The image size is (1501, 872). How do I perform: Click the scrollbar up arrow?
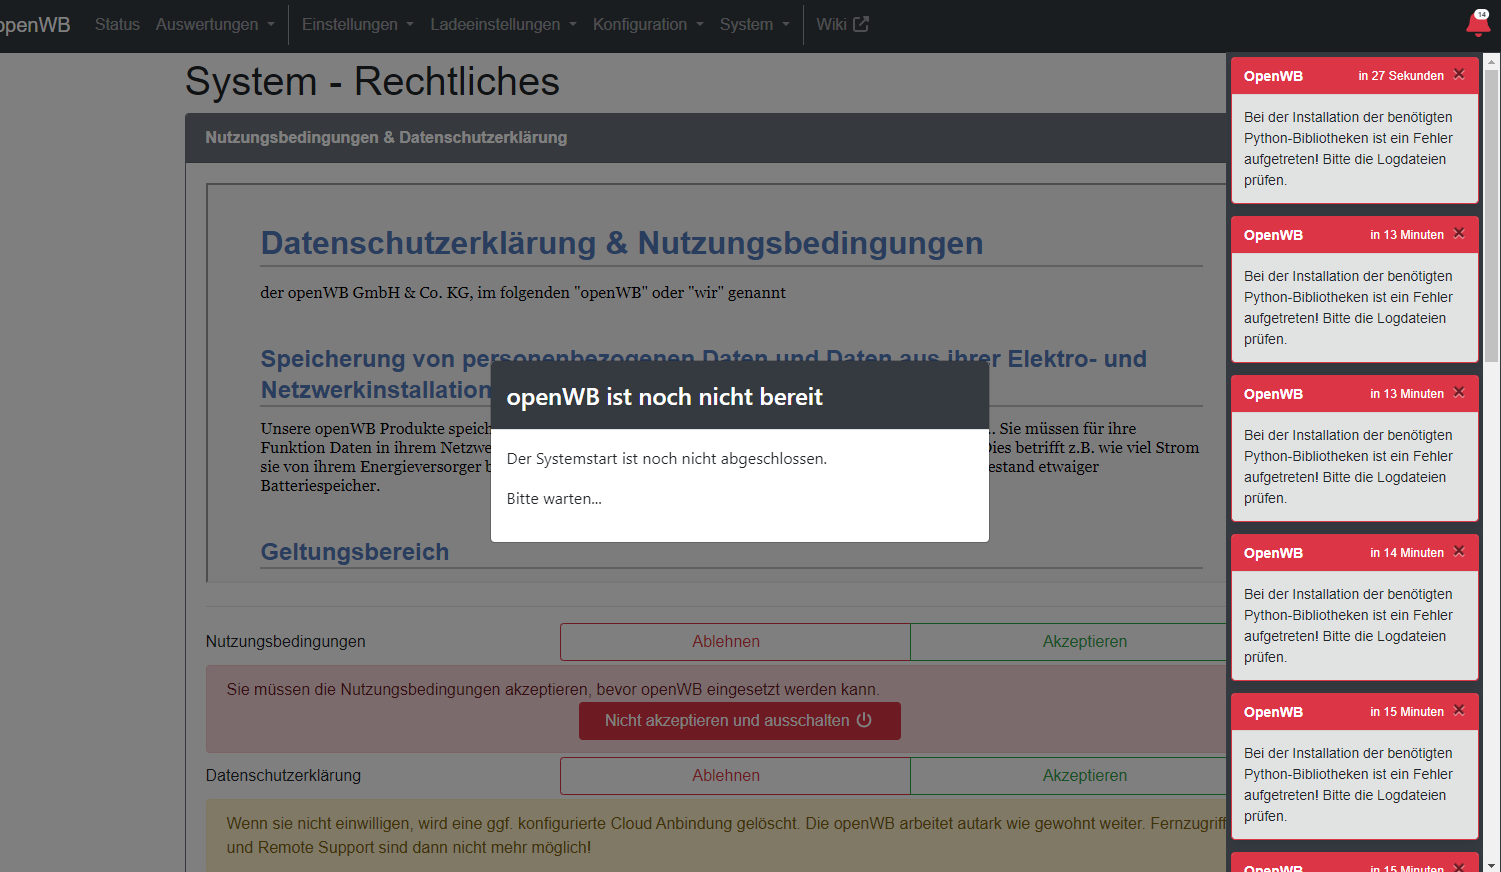click(1492, 61)
